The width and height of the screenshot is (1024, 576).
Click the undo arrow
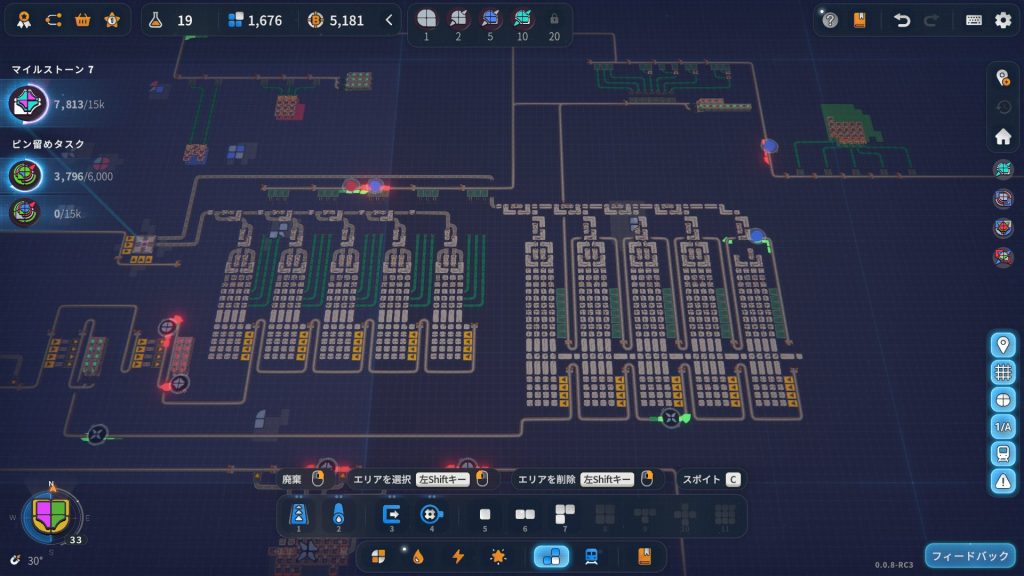(x=902, y=20)
